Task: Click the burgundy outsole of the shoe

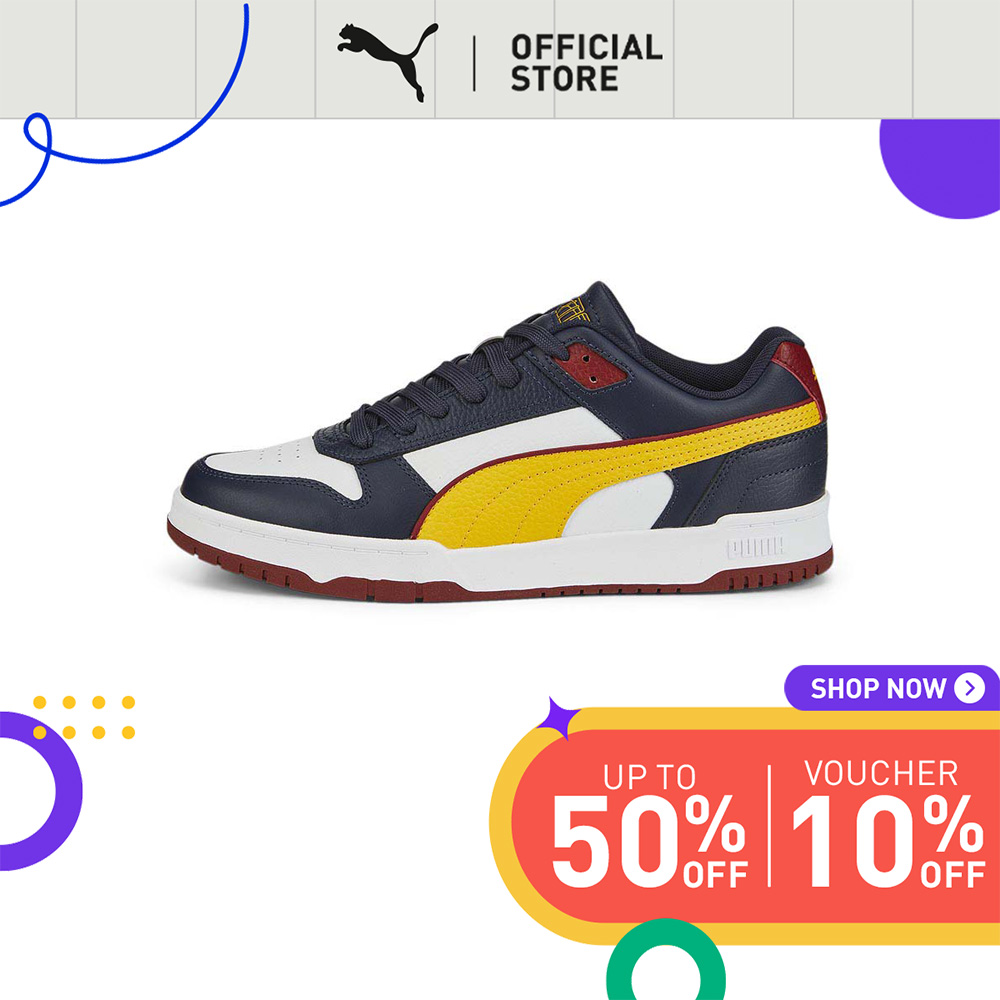Action: pos(499,576)
